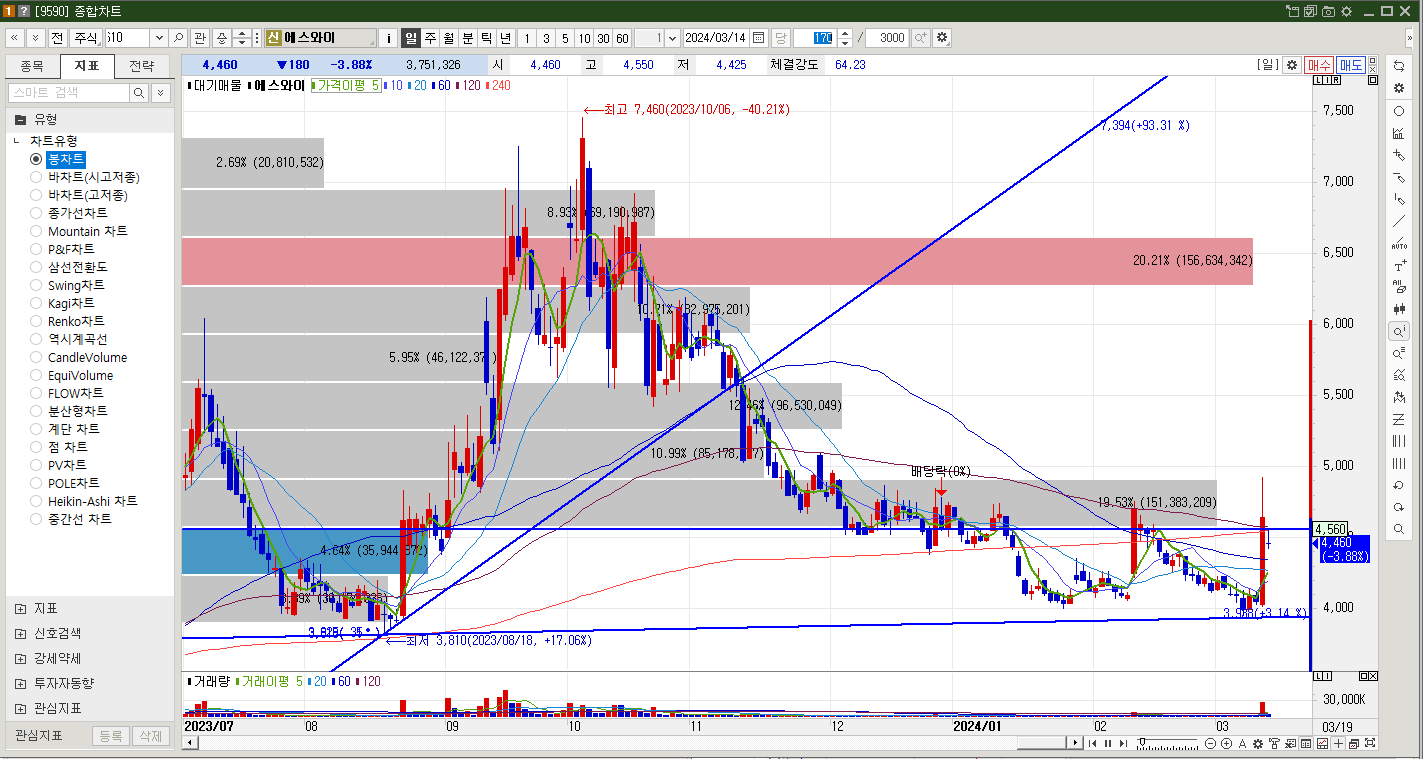Screen dimensions: 1423x759
Task: Click the bar count field showing 170
Action: (x=814, y=37)
